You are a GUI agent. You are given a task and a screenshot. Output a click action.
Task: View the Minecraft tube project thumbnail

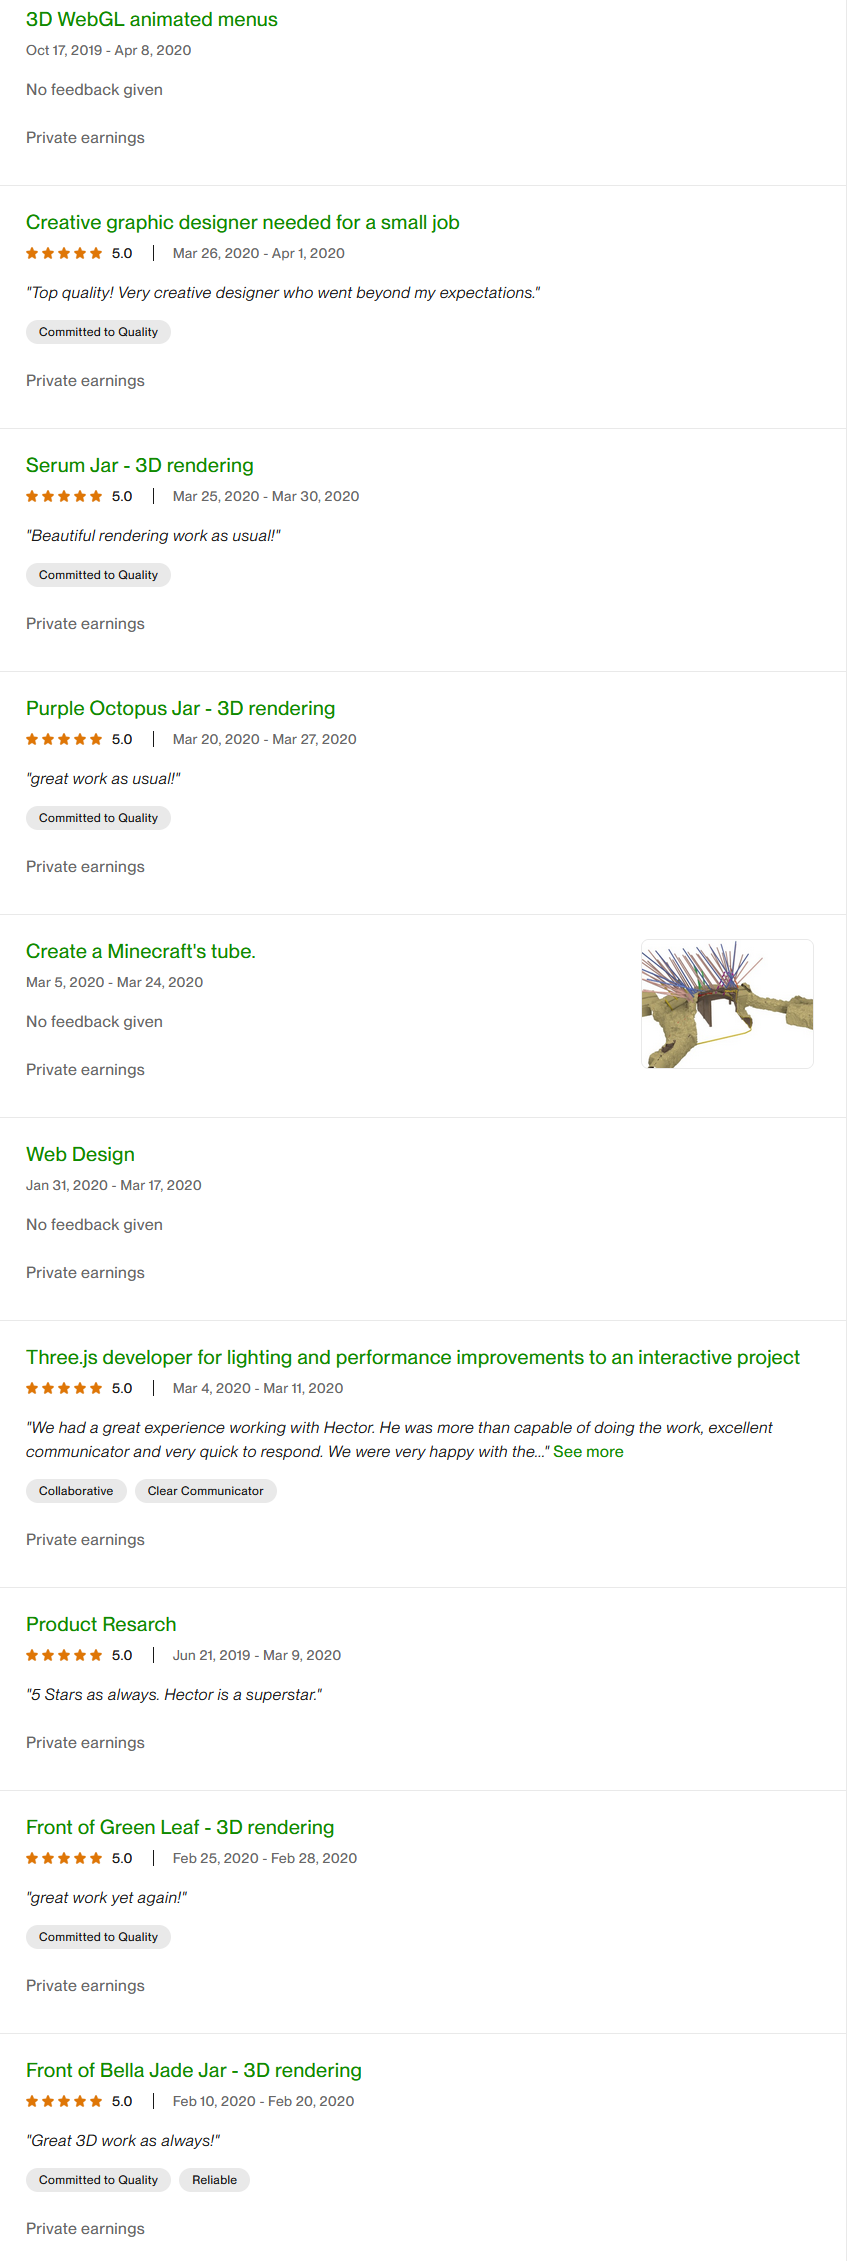coord(726,1004)
